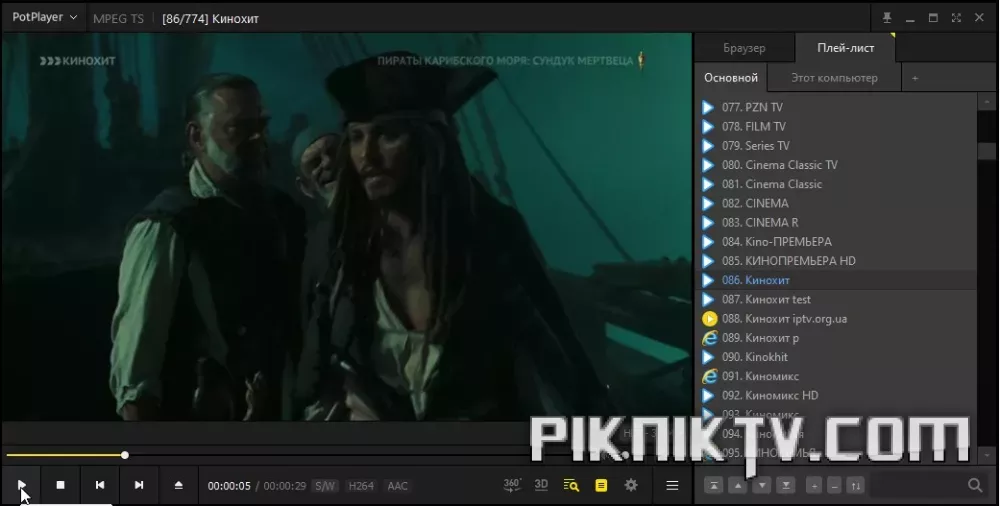
Task: Select 088. Кинохит iptv.org.ua channel
Action: (x=835, y=318)
